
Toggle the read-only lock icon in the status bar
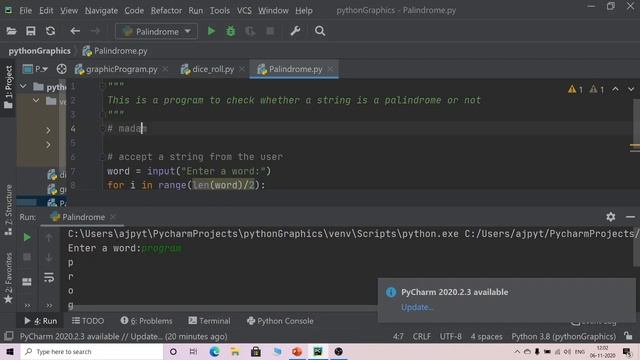(629, 336)
